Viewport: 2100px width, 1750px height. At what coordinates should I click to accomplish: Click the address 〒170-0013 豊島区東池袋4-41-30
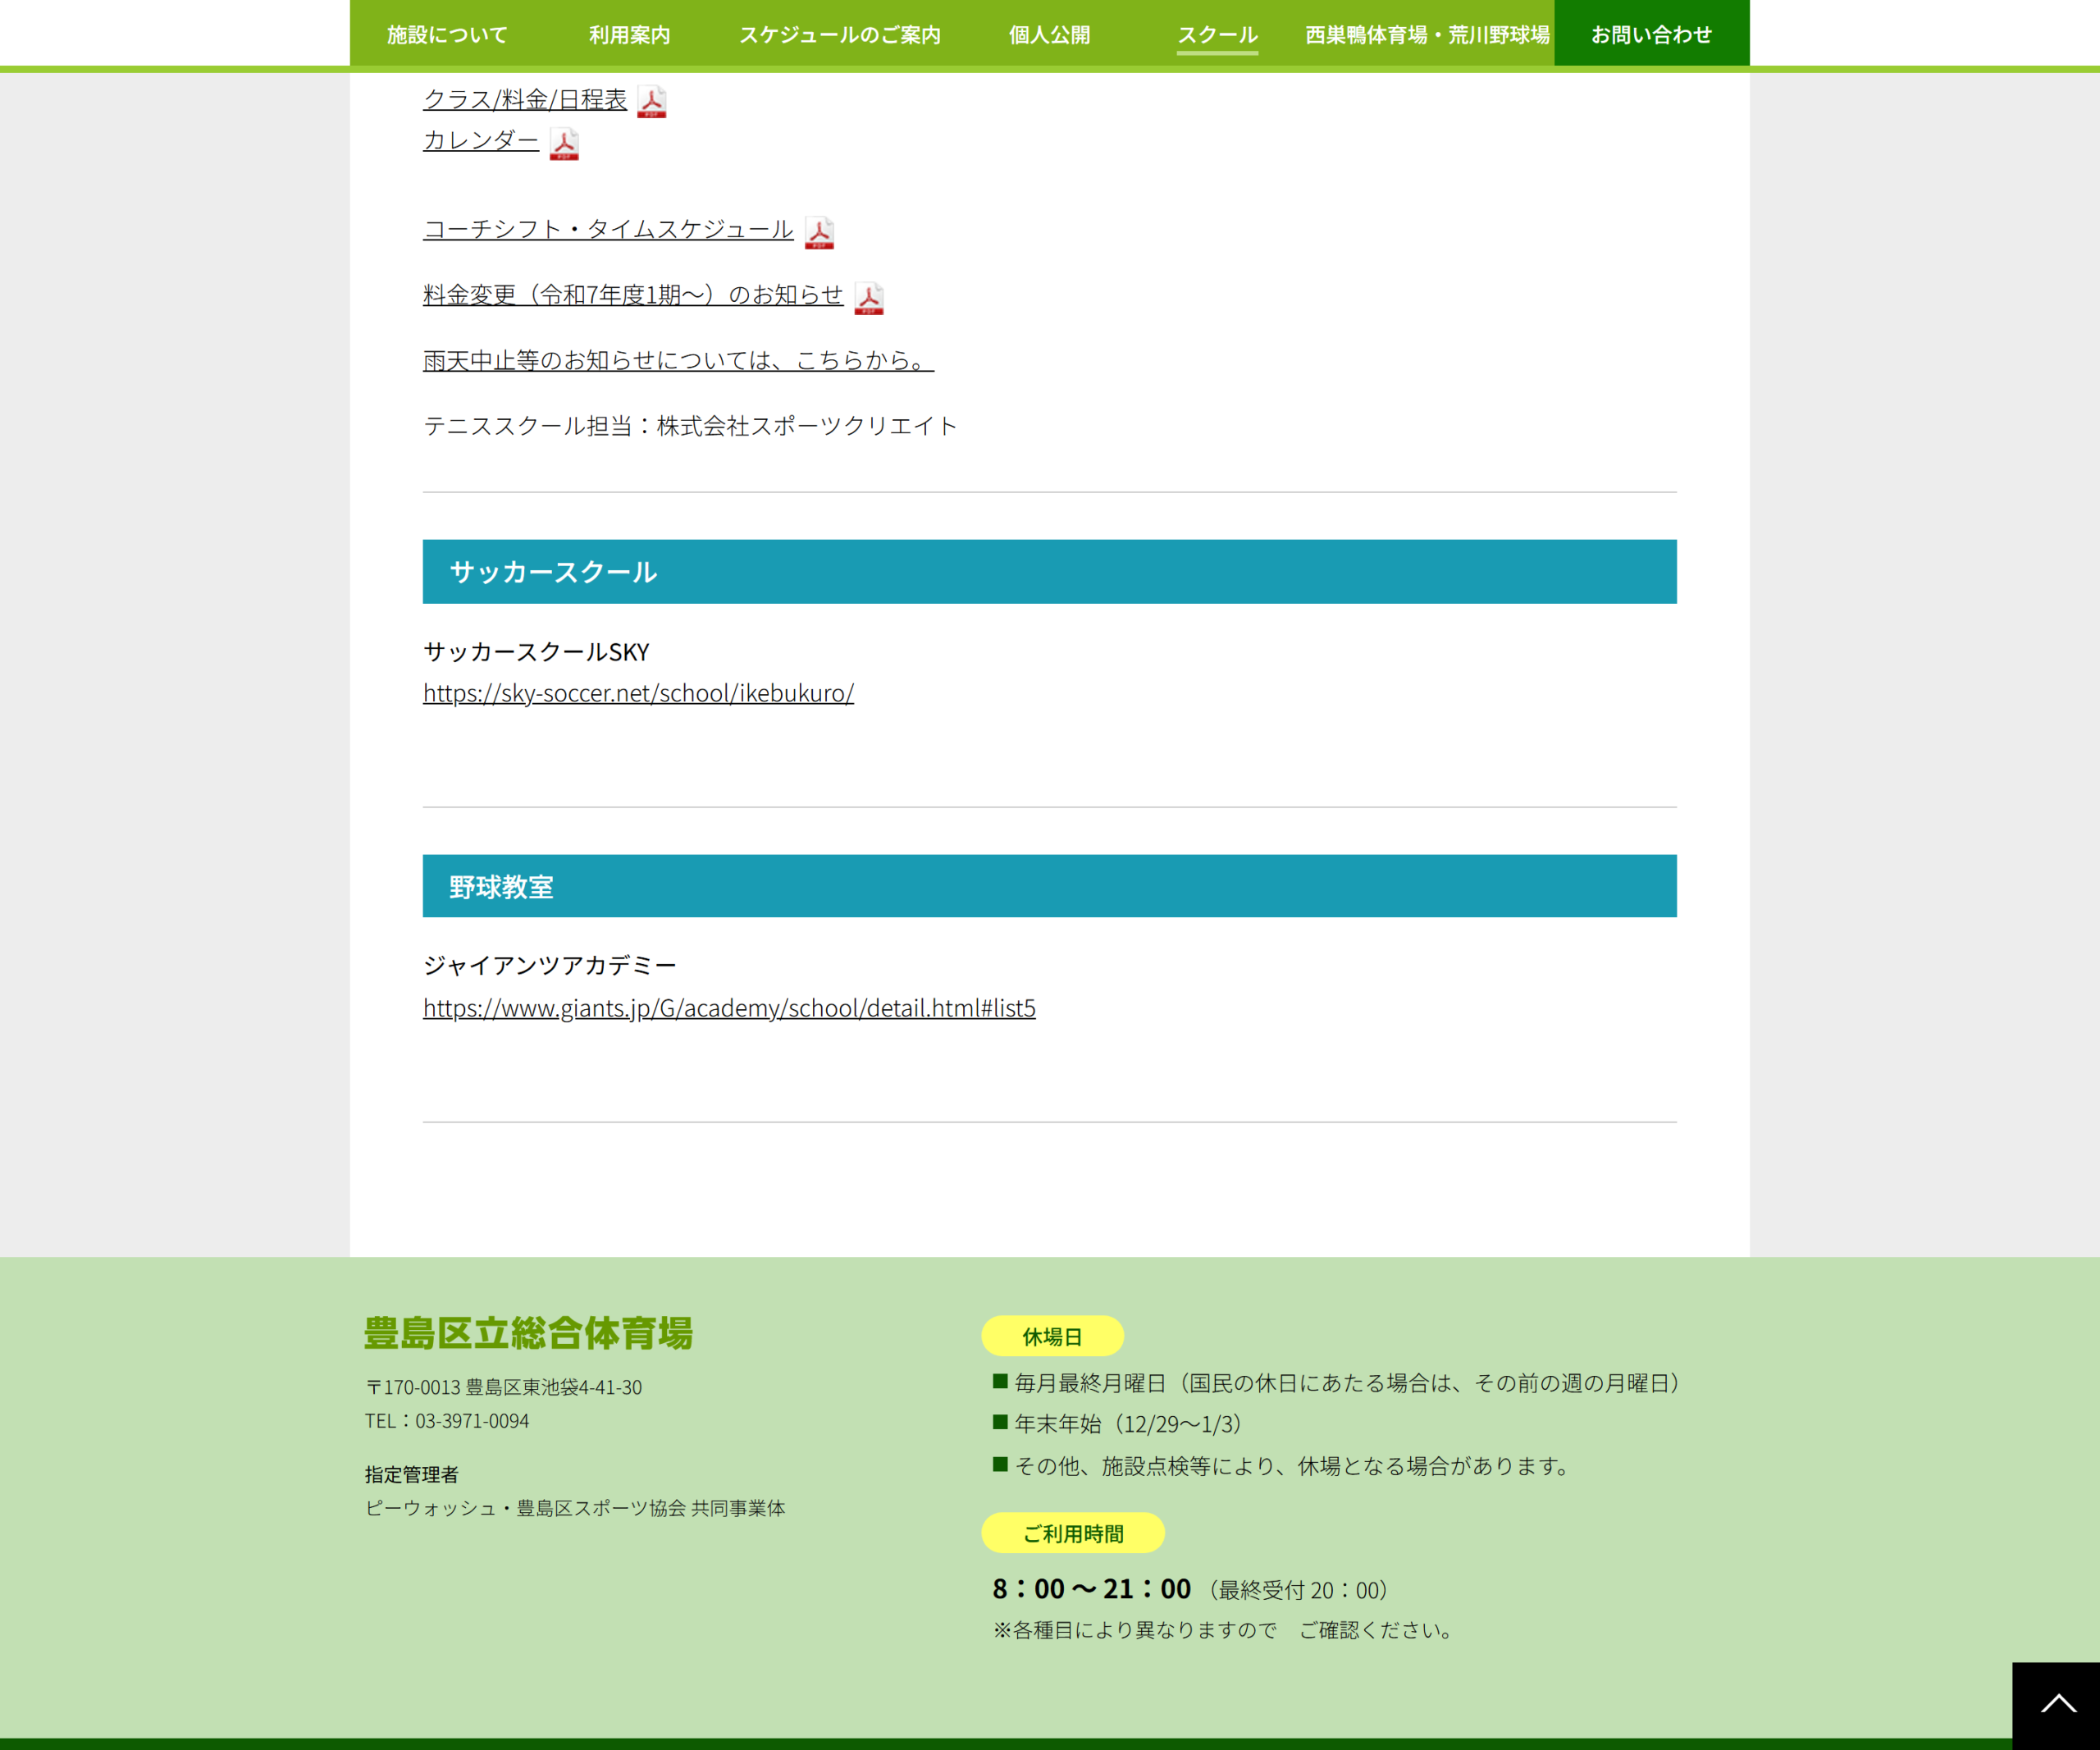point(503,1387)
